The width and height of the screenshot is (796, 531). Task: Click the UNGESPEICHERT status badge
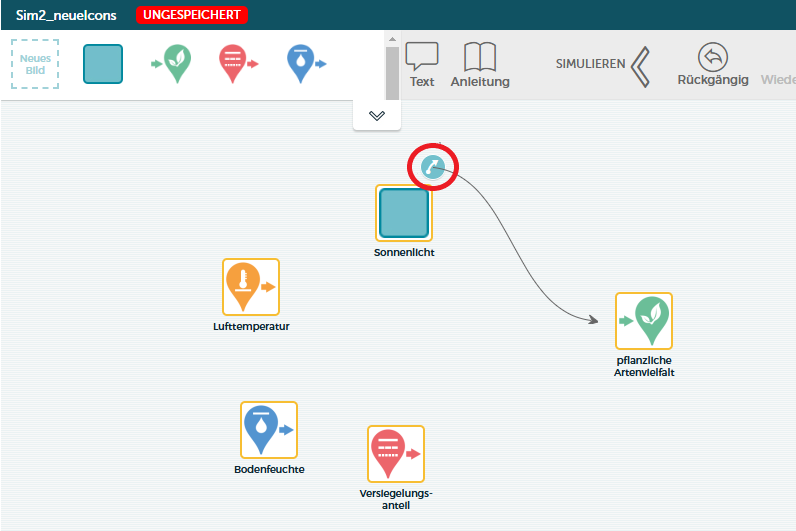coord(191,15)
